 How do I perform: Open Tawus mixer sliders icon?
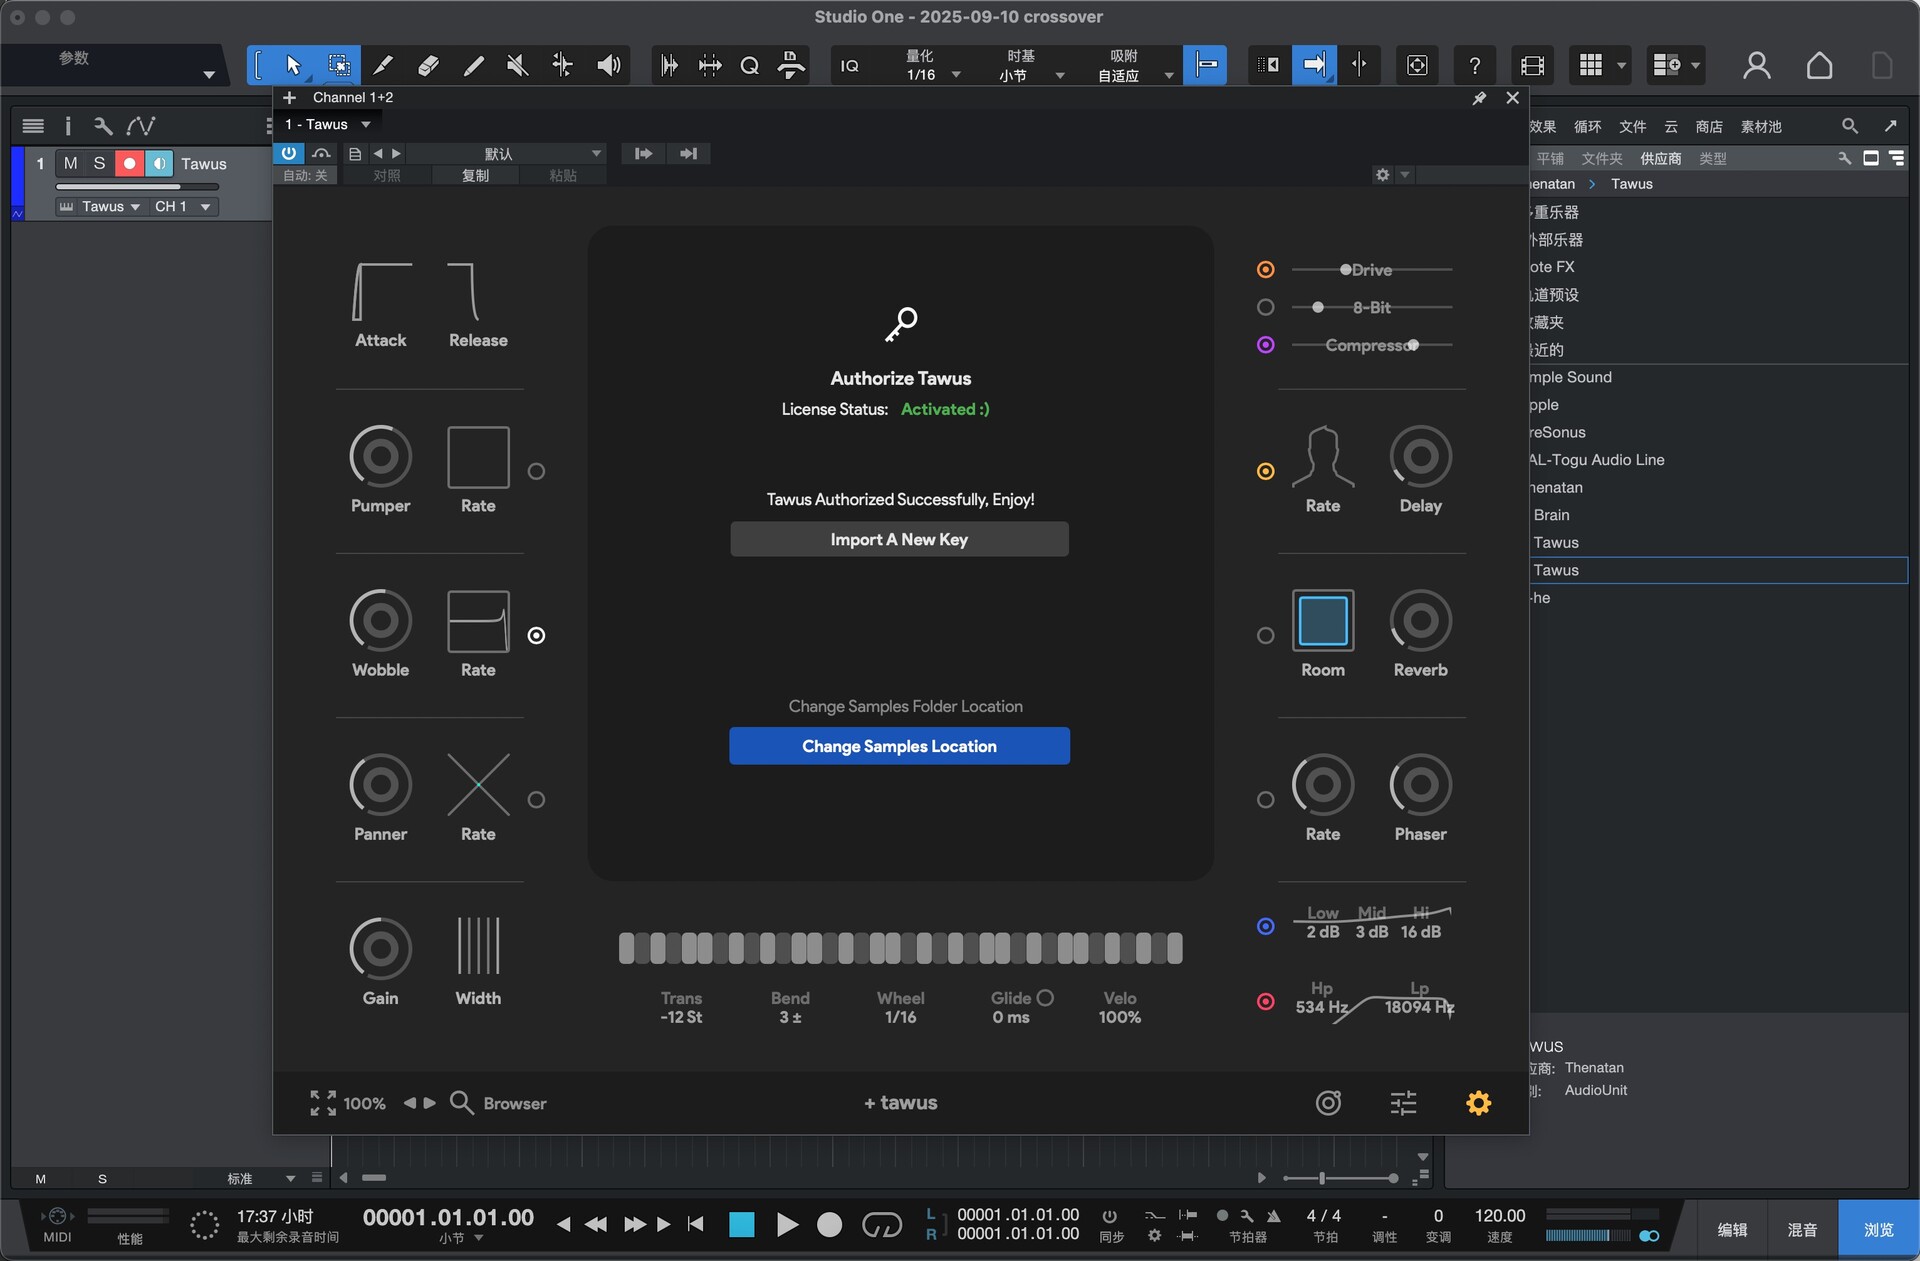tap(1403, 1102)
